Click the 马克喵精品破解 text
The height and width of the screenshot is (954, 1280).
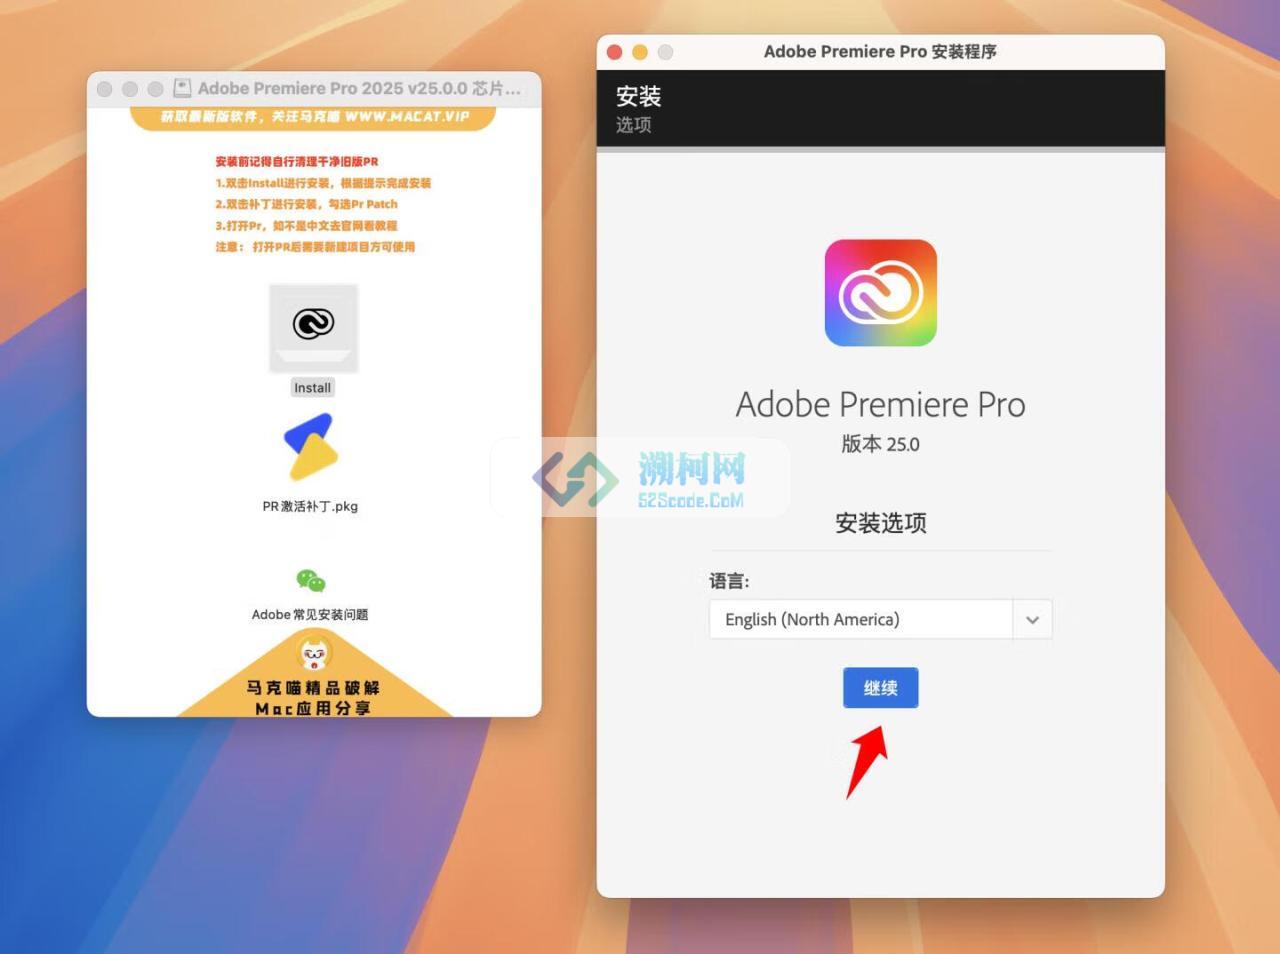click(x=313, y=687)
